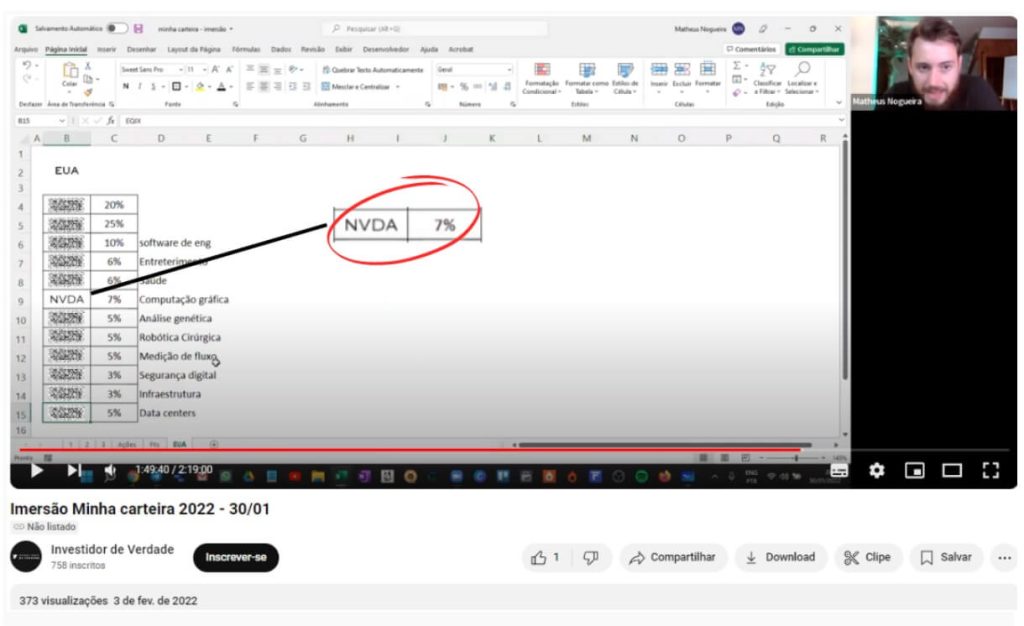
Task: Open Localizar e Selecionar menu
Action: (x=801, y=78)
